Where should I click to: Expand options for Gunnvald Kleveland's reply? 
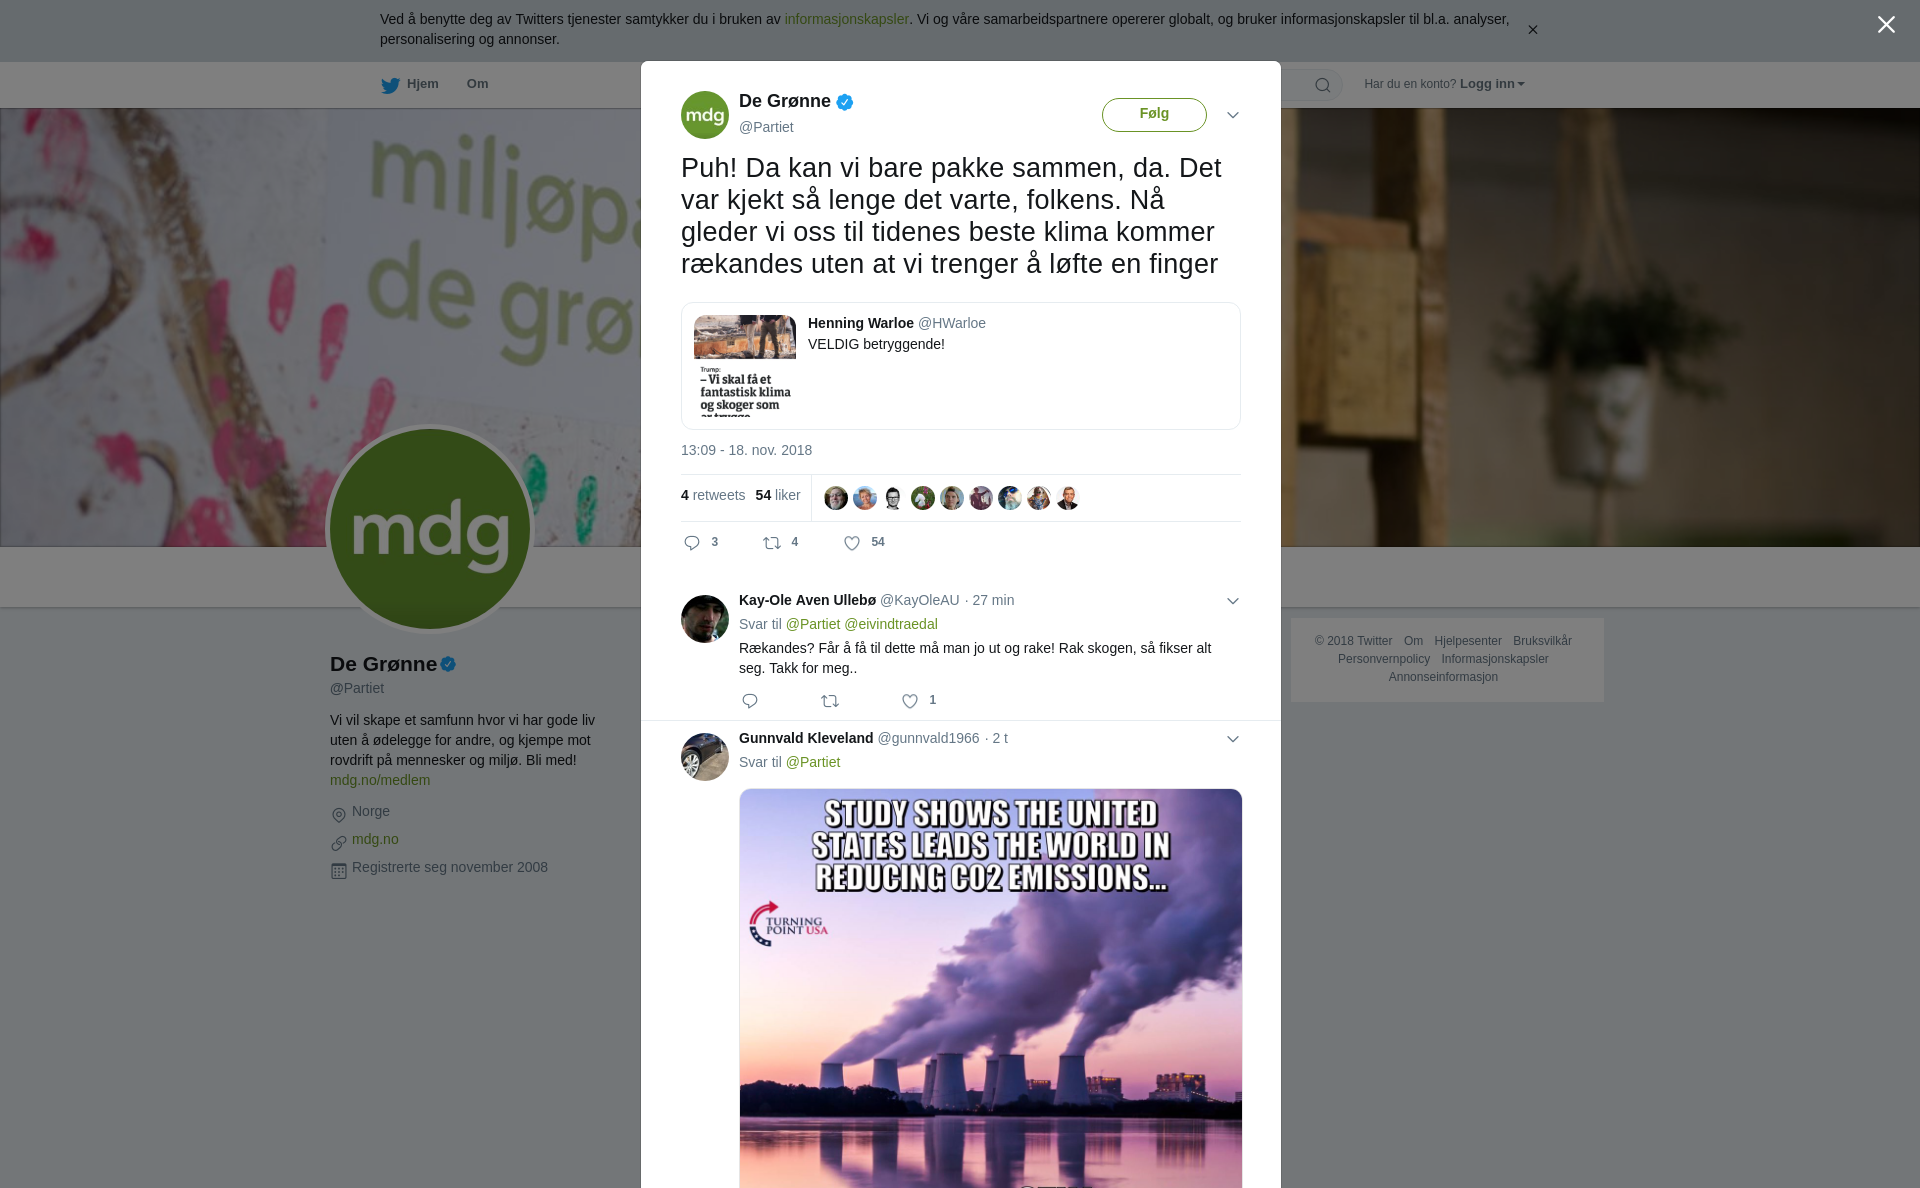click(1233, 739)
